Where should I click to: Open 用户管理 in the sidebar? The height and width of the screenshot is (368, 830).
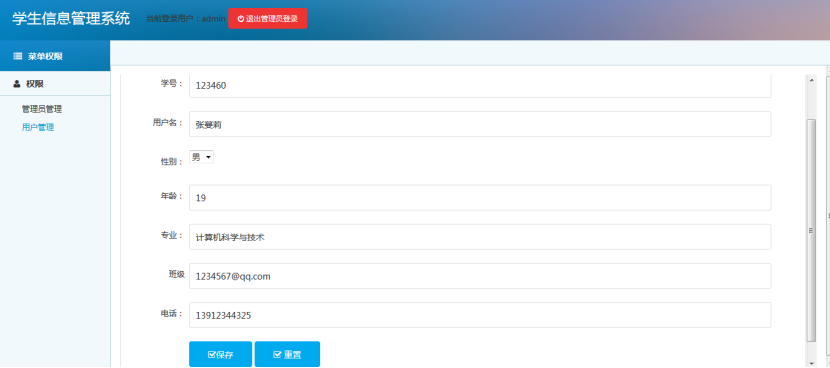point(38,127)
